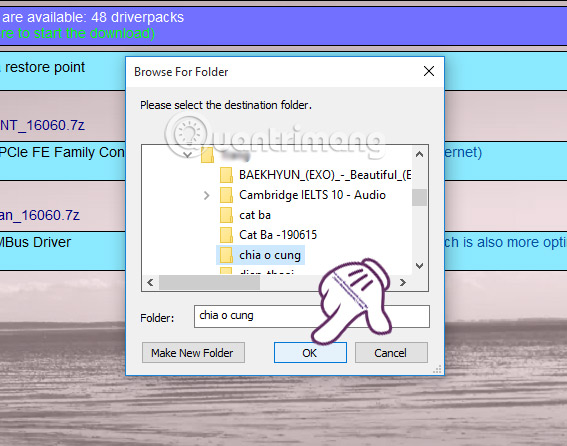Close the Browse For Folder dialog
567x446 pixels.
tap(429, 71)
